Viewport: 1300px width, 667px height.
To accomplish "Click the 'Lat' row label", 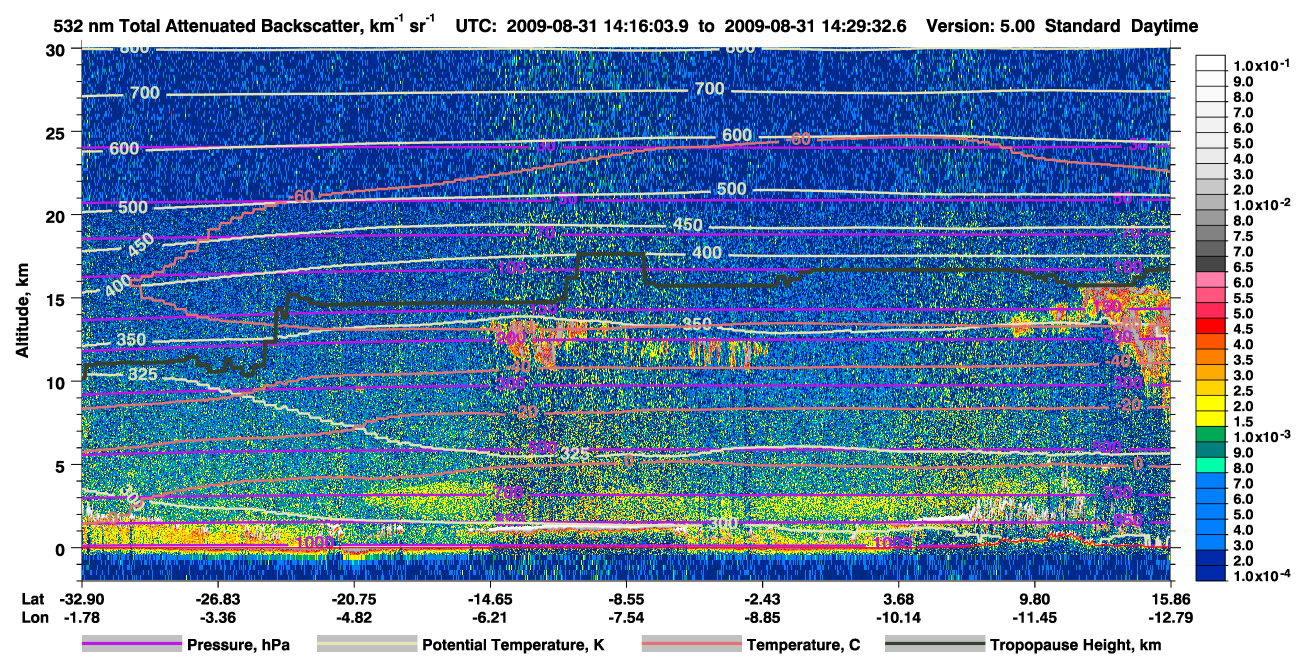I will (31, 598).
